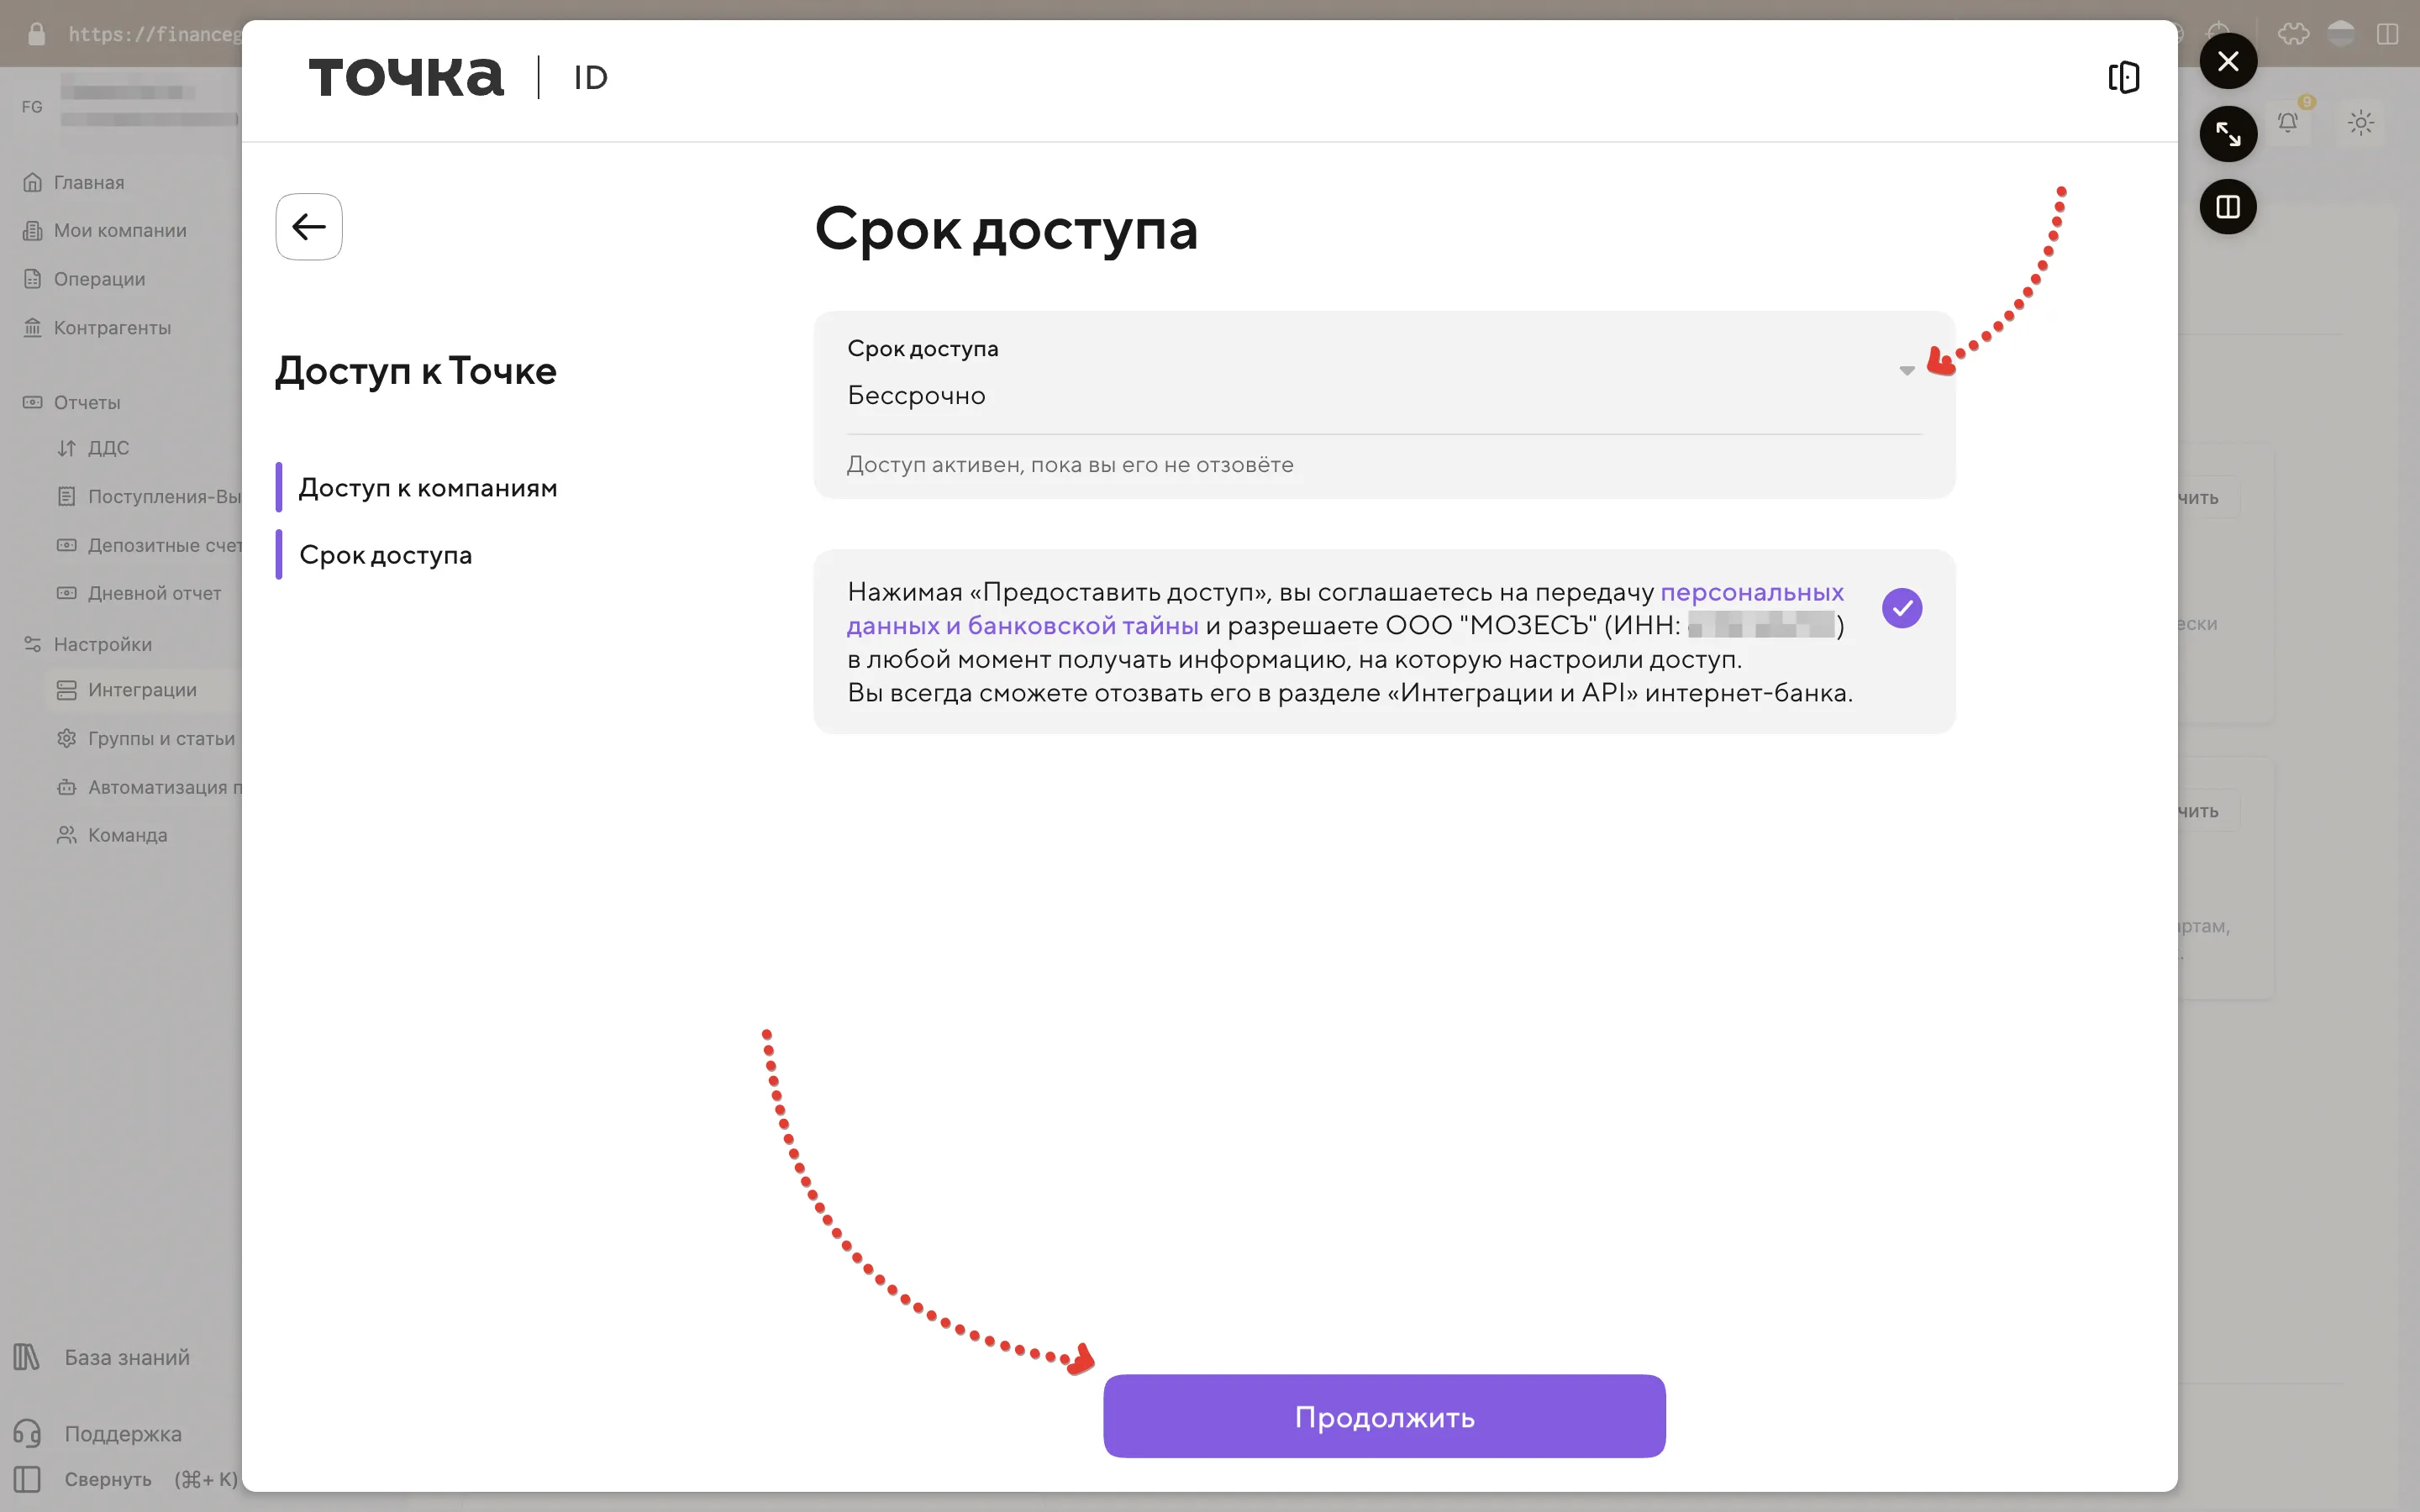This screenshot has height=1512, width=2420.
Task: Open Главная in the left menu
Action: click(x=88, y=182)
